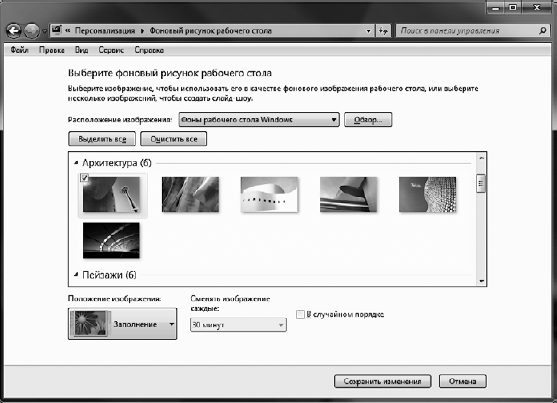Viewport: 557px width, 403px height.
Task: Enable the В случайном порядке checkbox
Action: (x=300, y=315)
